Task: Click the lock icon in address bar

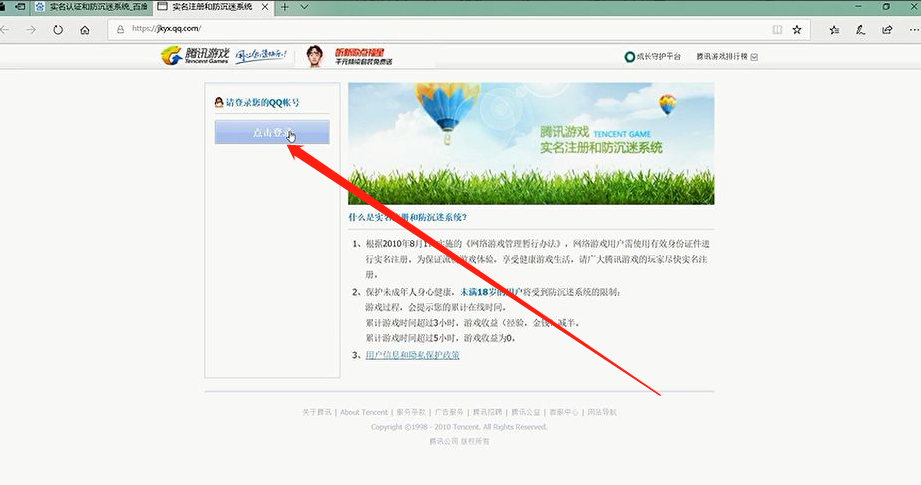Action: tap(120, 29)
